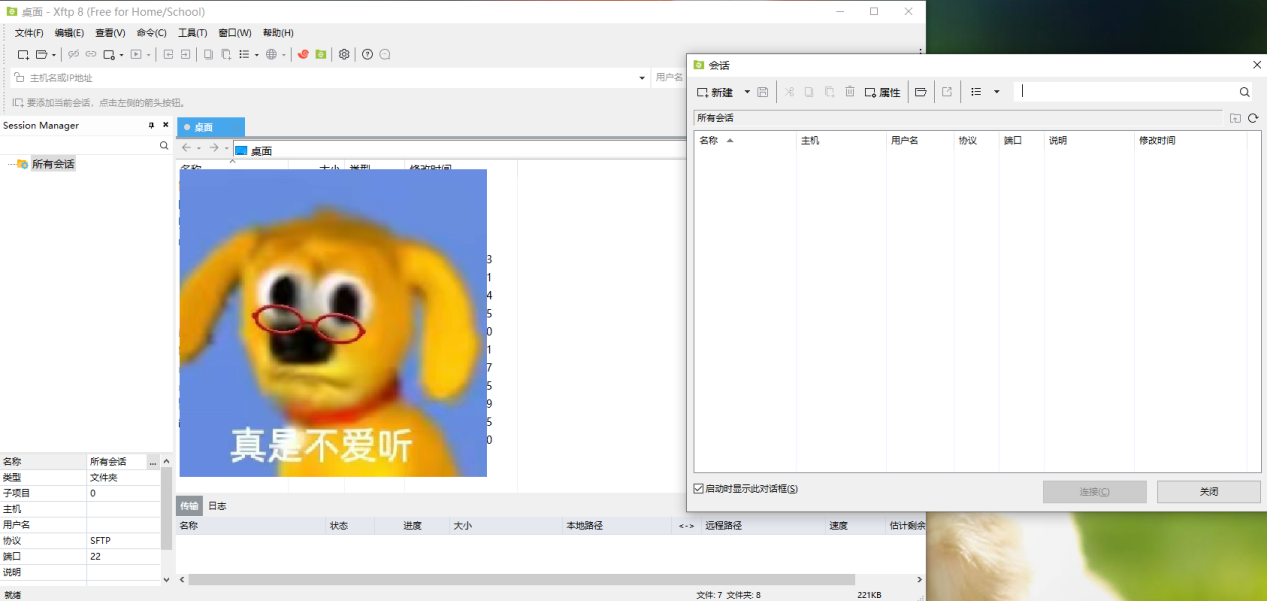The image size is (1267, 601).
Task: Expand the host address dropdown arrow
Action: pyautogui.click(x=642, y=78)
